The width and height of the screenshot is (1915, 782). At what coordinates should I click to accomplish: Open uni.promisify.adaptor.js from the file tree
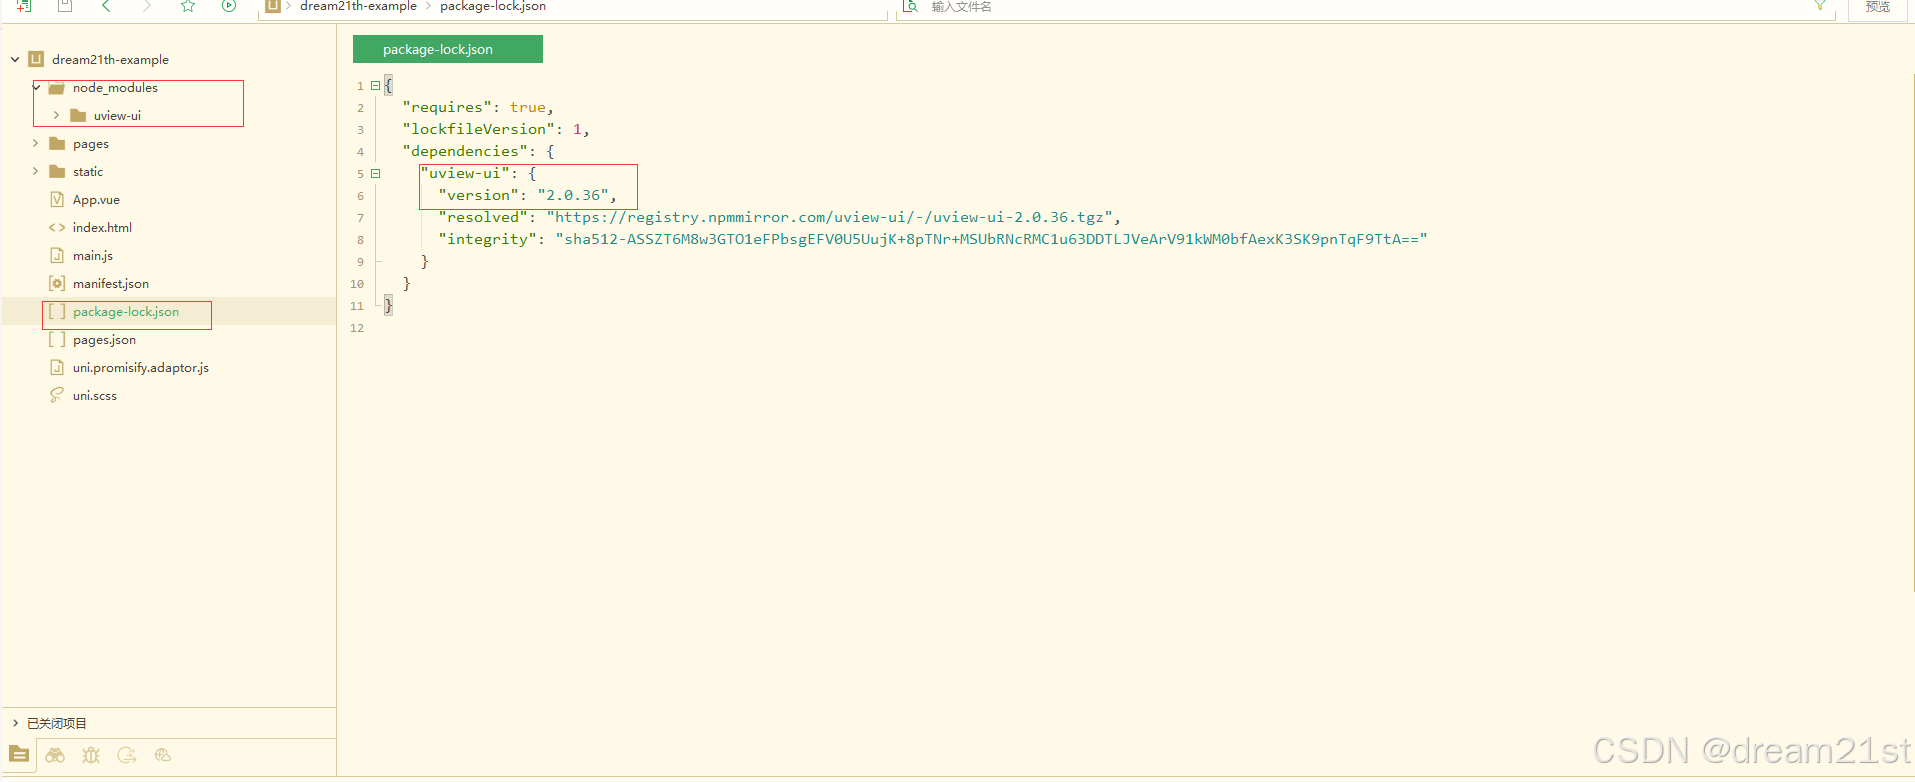141,367
